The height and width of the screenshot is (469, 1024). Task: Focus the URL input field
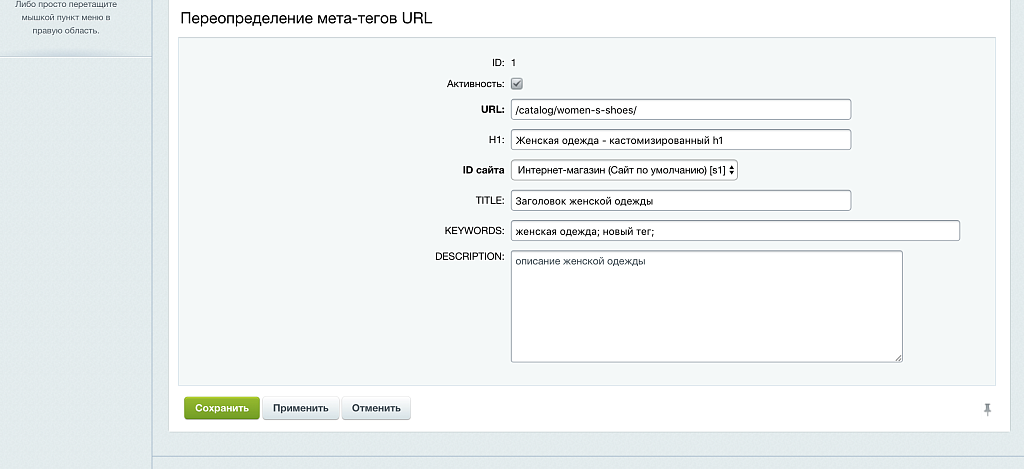tap(680, 109)
